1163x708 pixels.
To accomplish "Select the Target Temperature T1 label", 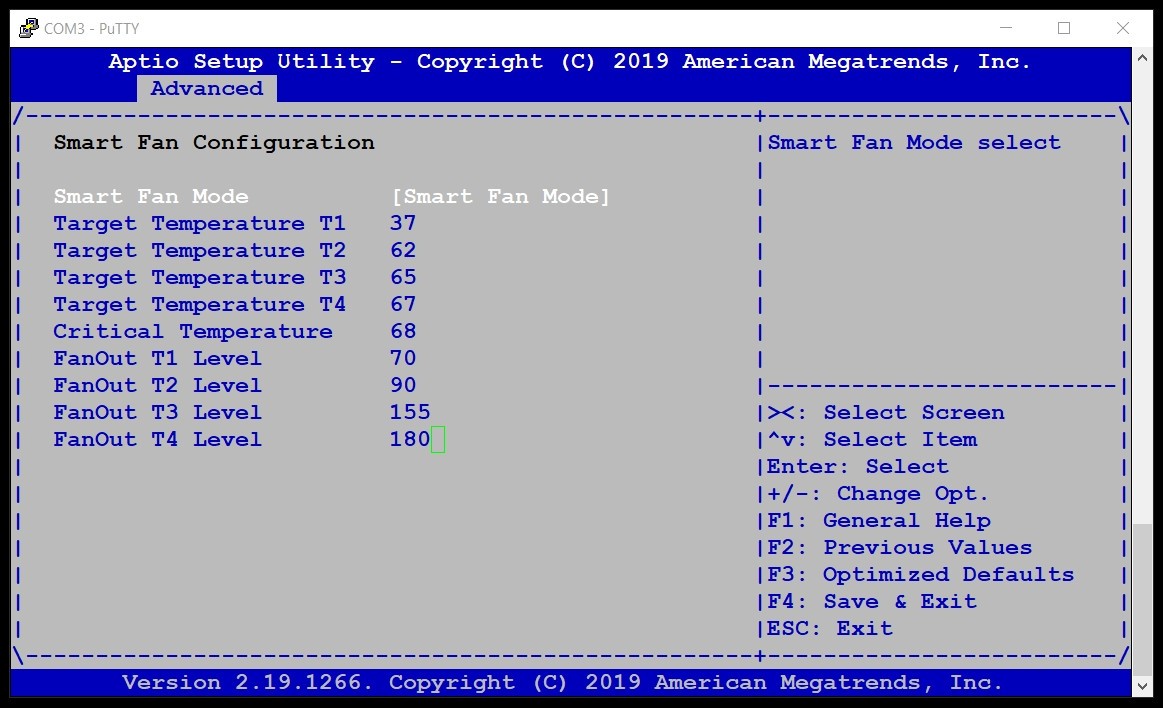I will pos(200,223).
